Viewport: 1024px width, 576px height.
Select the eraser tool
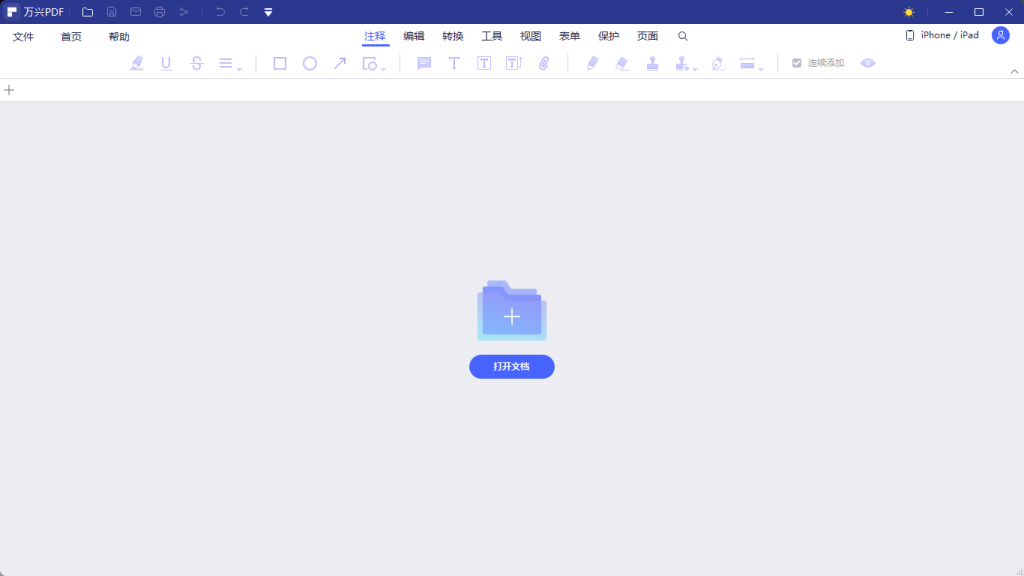622,63
